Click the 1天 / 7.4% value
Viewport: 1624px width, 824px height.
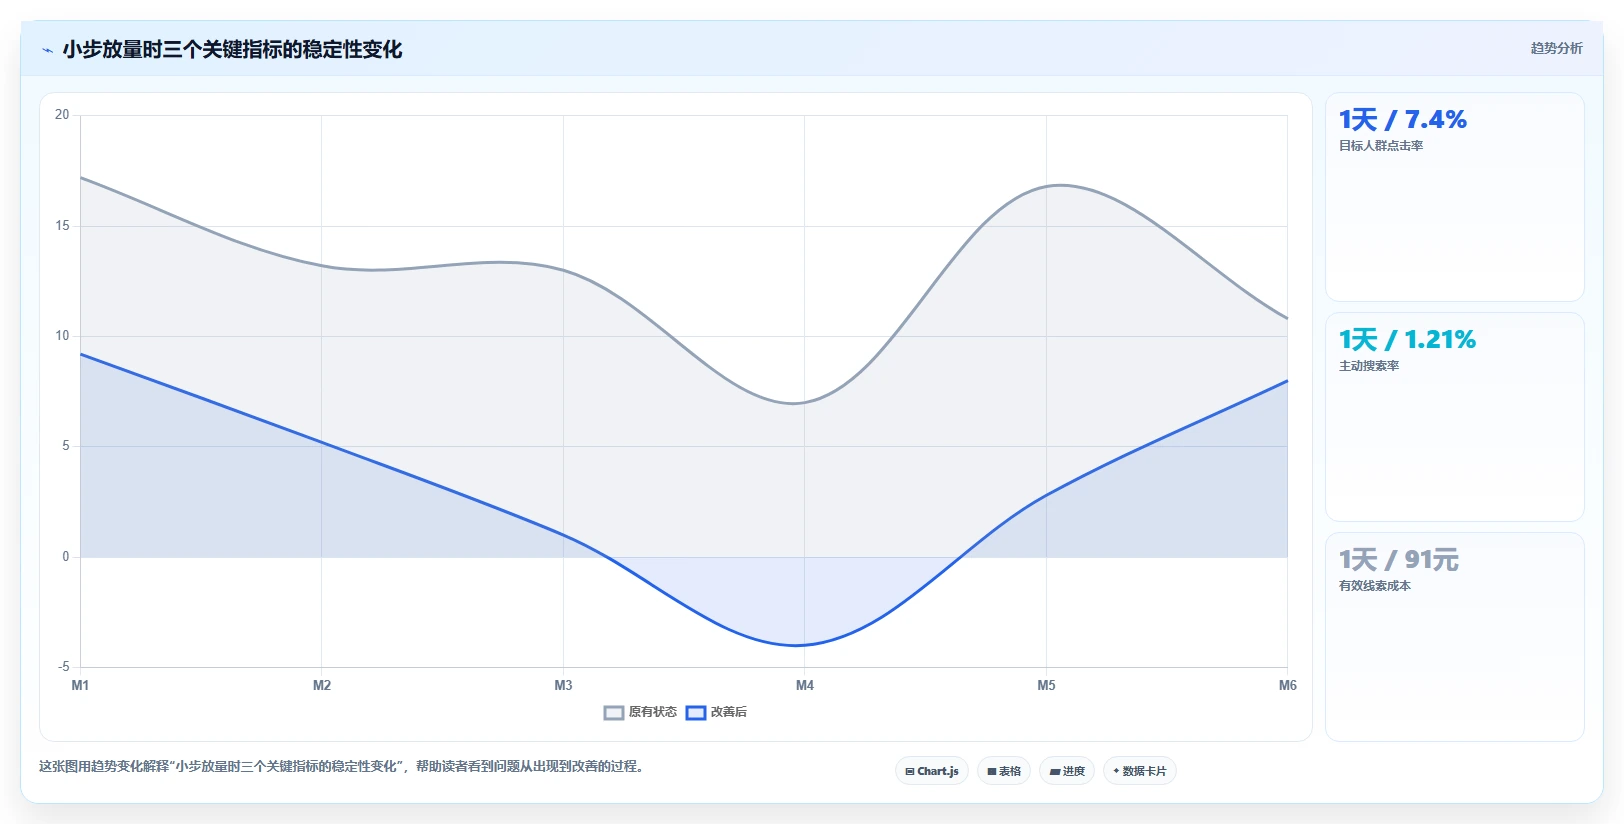[x=1403, y=120]
